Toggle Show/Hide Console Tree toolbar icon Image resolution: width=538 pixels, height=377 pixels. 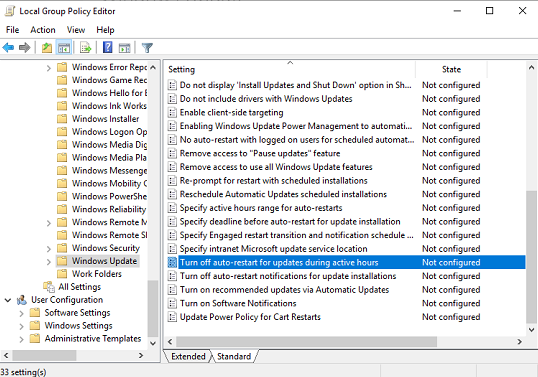[x=64, y=47]
